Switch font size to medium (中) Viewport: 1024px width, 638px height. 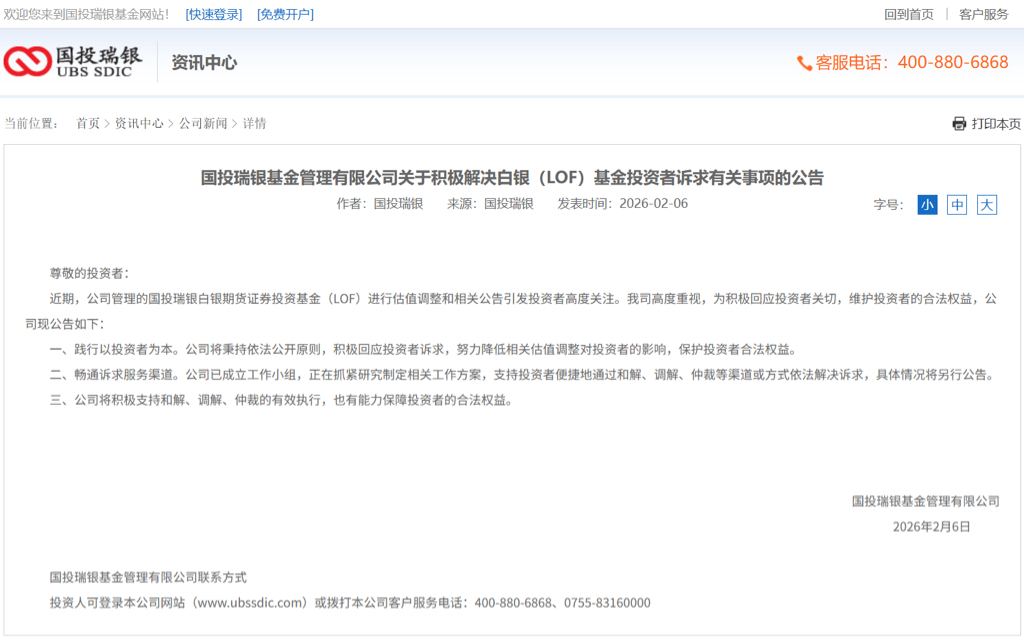point(957,205)
